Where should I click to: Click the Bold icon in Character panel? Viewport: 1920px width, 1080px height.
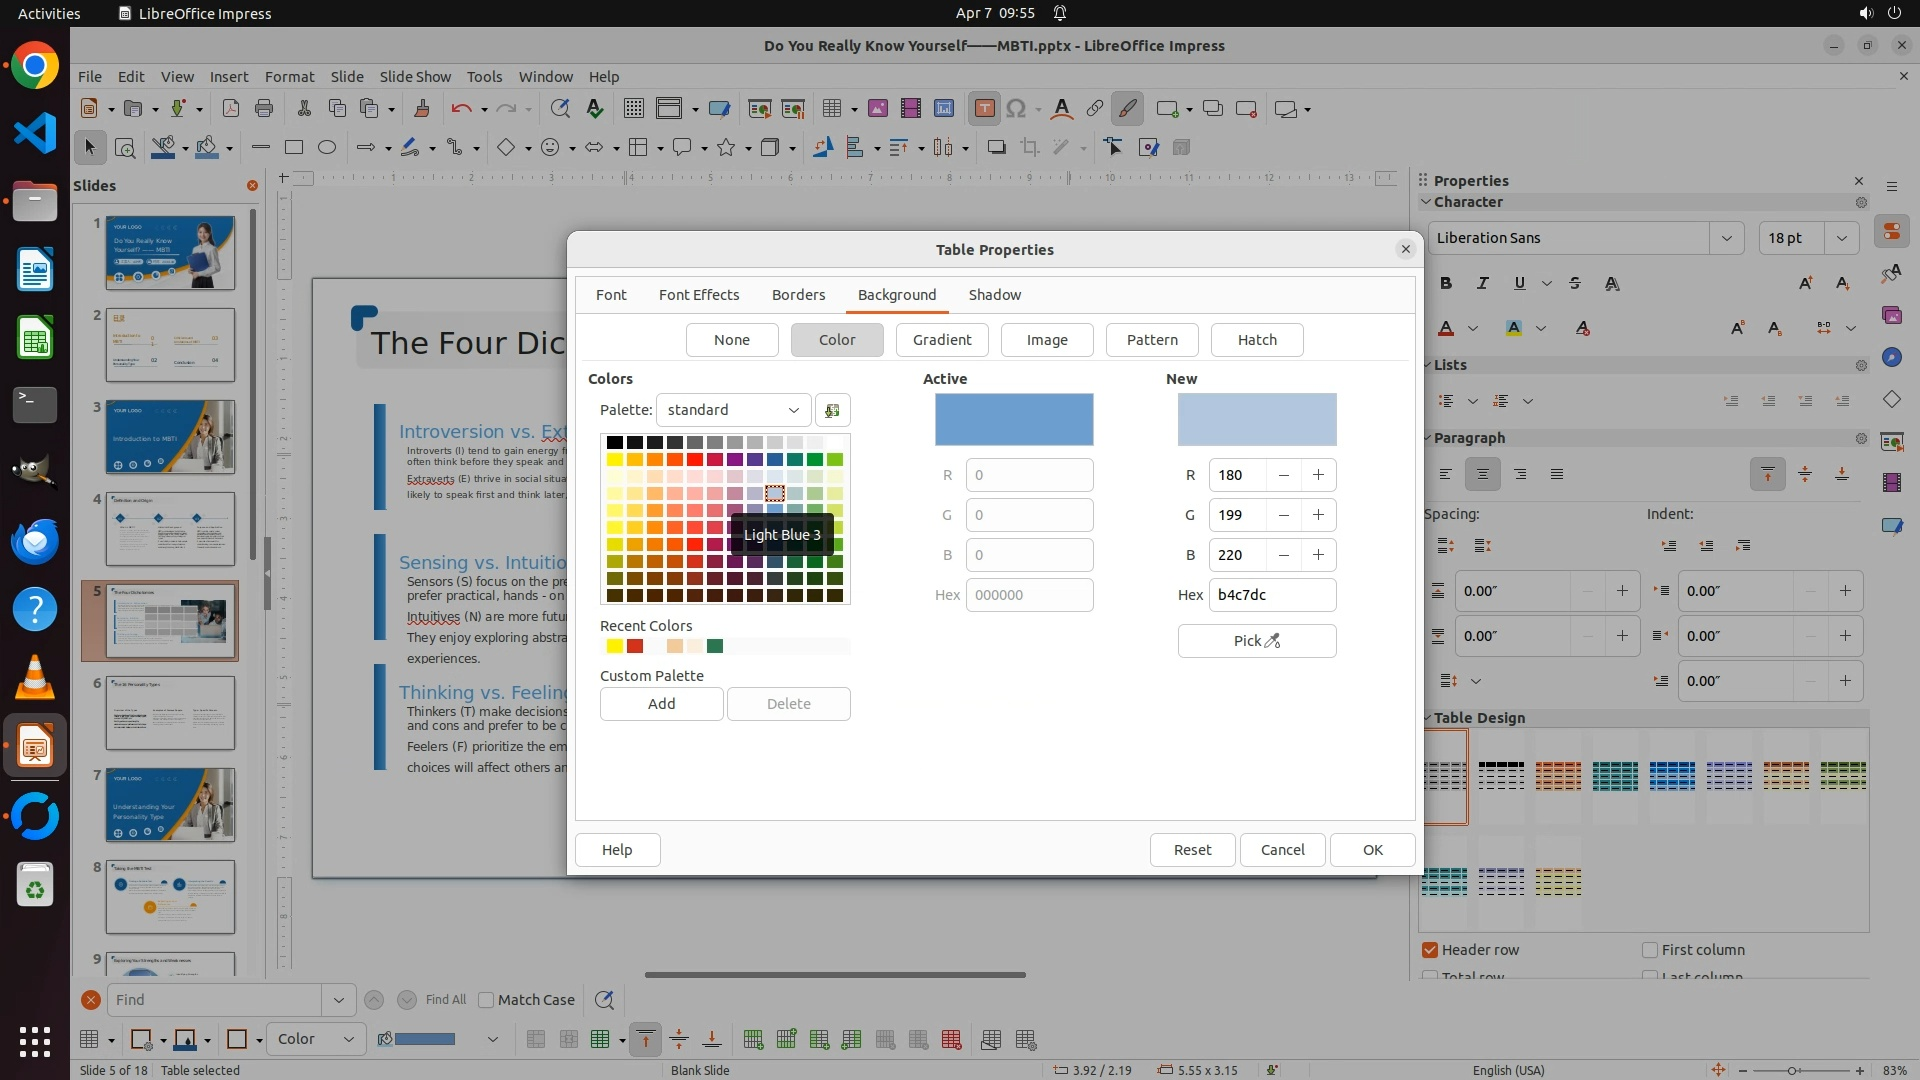coord(1446,284)
